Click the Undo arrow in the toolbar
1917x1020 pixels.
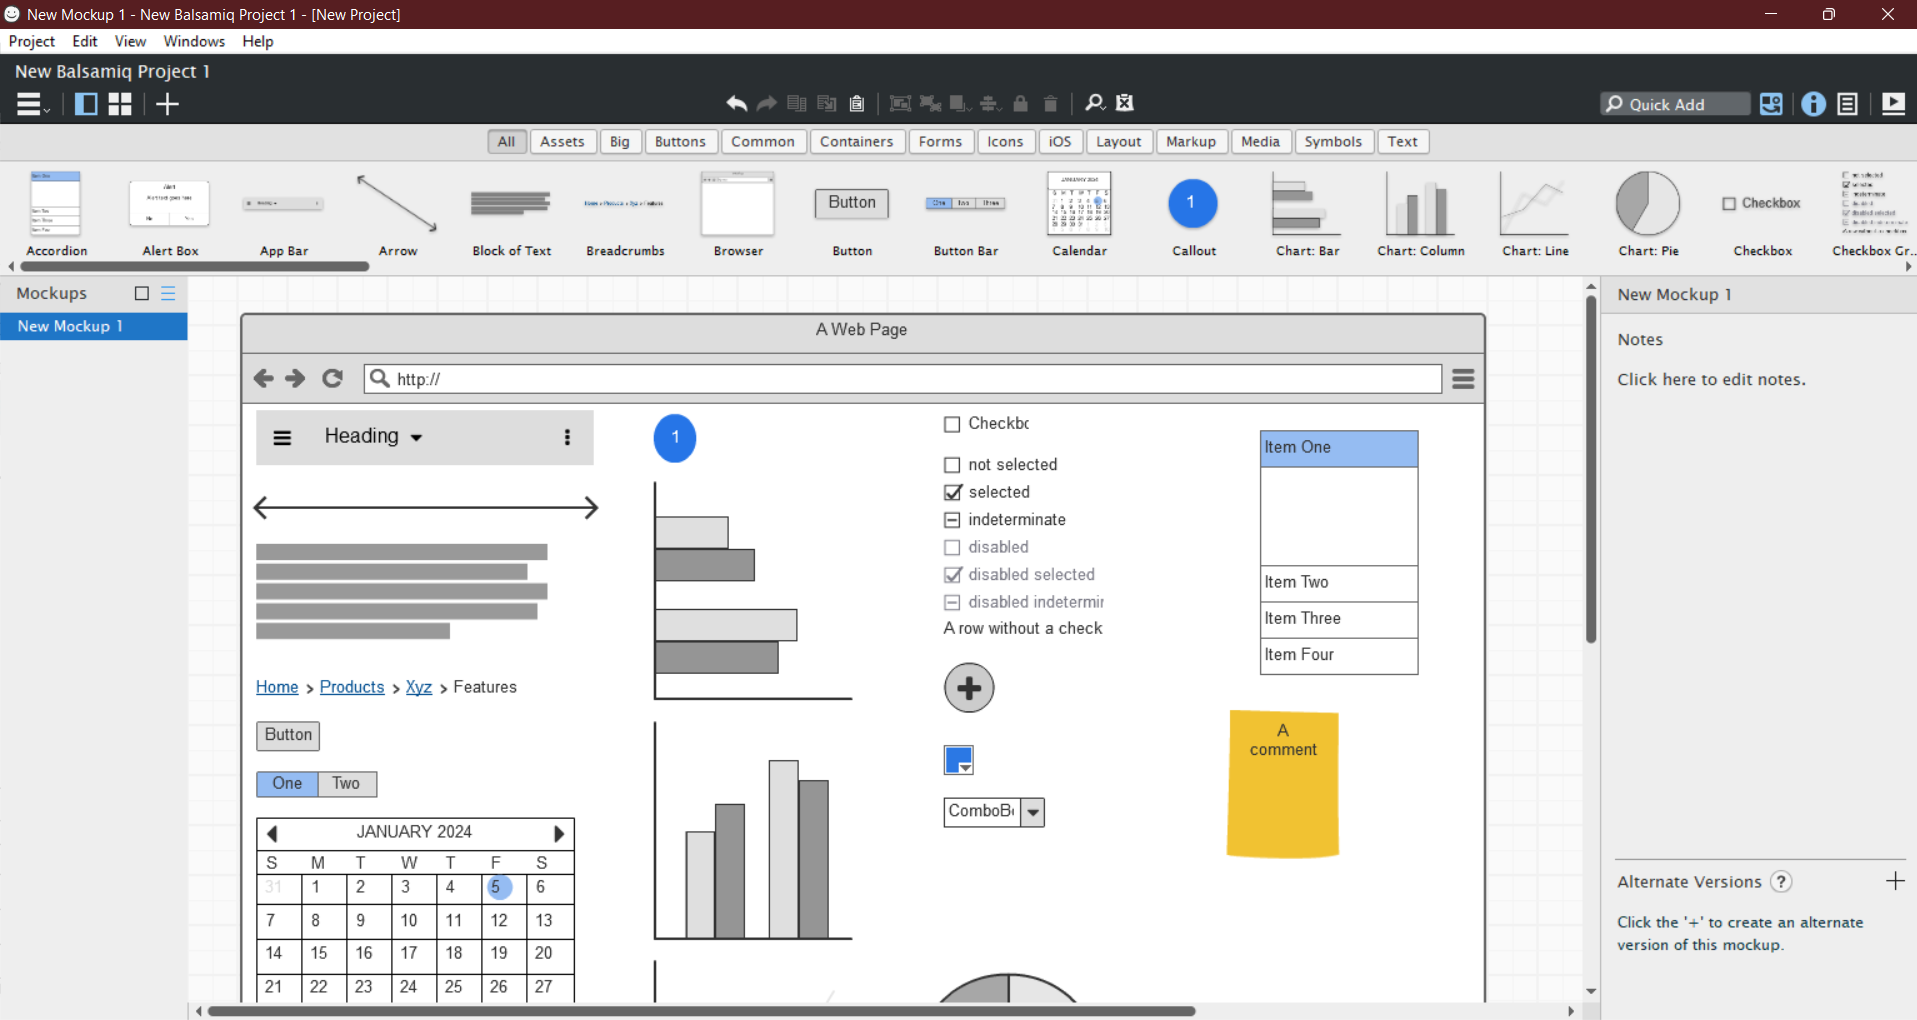(737, 103)
